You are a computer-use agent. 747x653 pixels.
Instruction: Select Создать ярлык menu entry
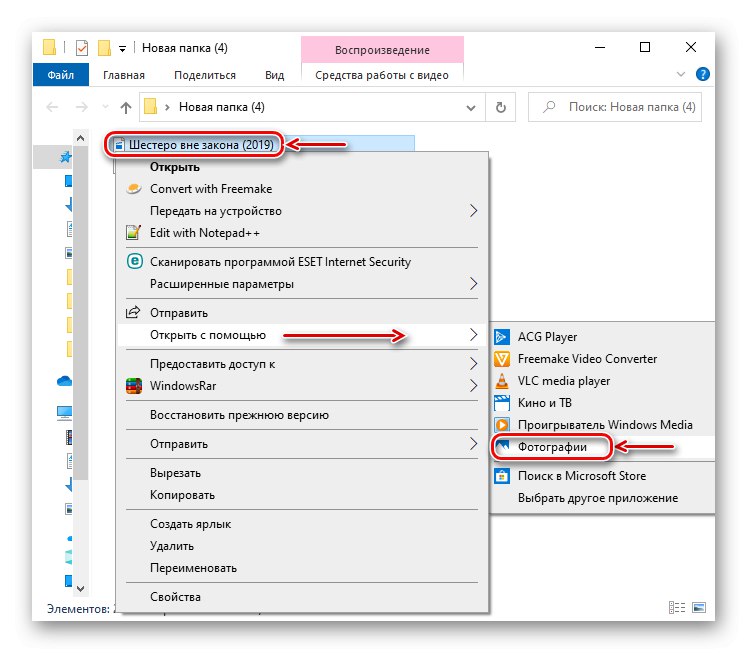tap(302, 524)
